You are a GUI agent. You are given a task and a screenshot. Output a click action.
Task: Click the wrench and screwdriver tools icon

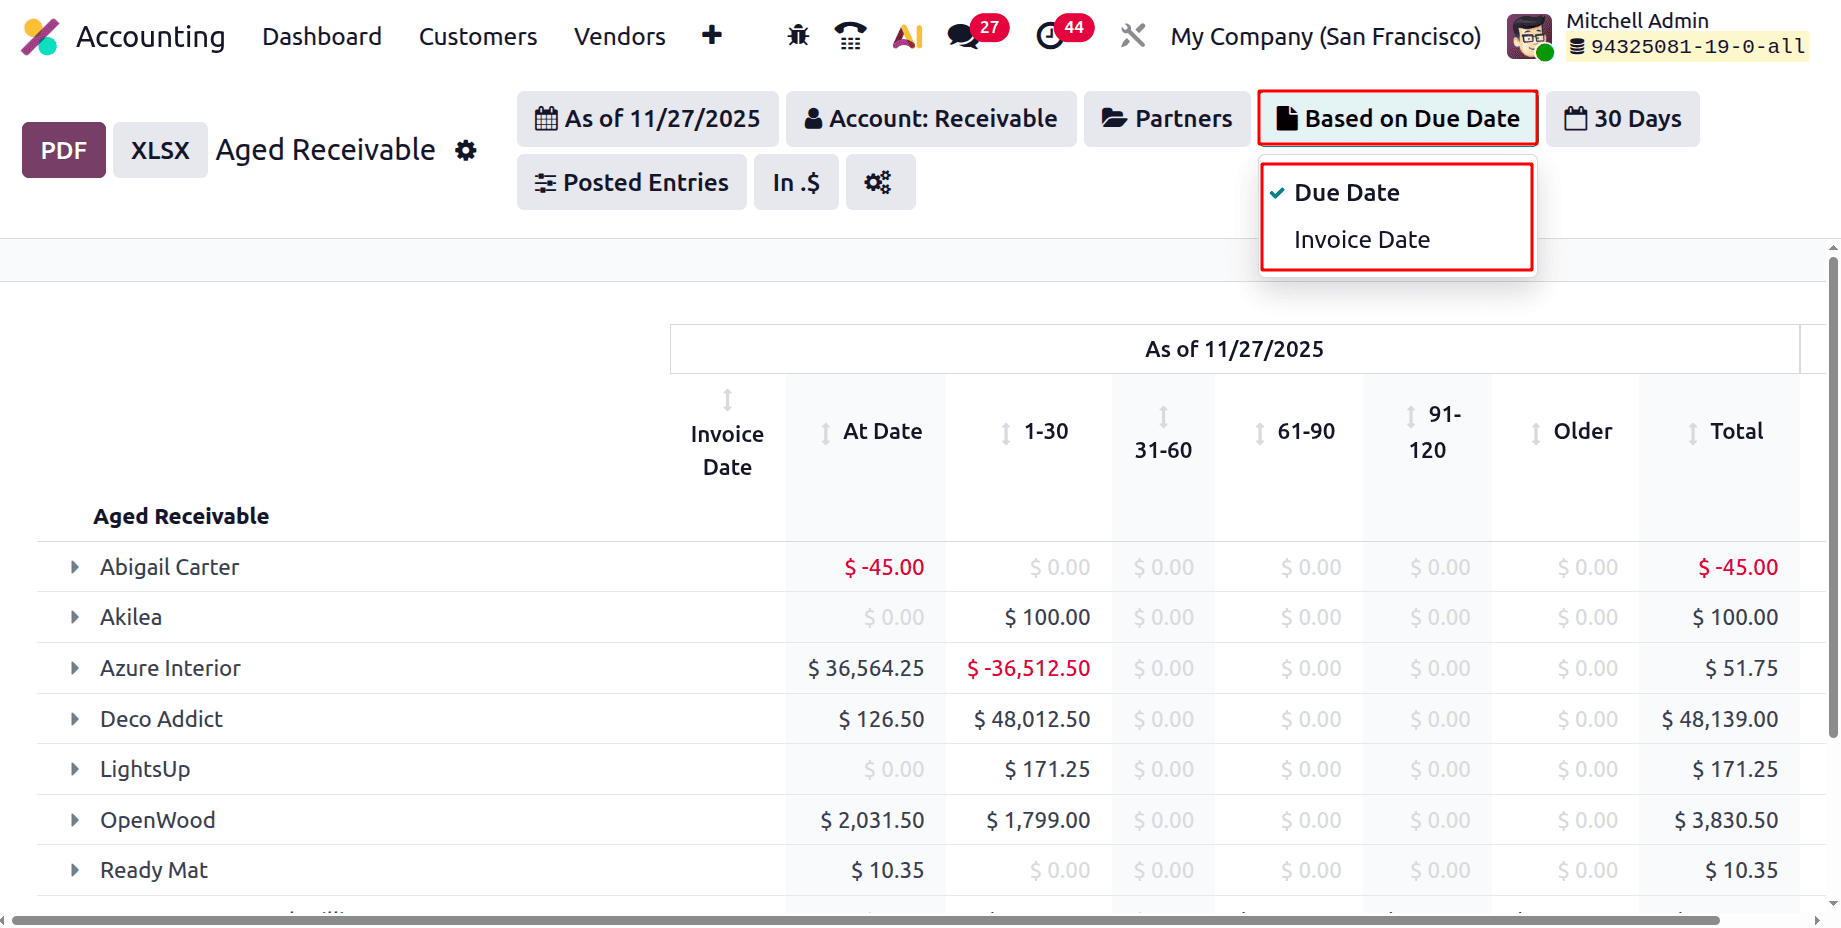click(1133, 36)
